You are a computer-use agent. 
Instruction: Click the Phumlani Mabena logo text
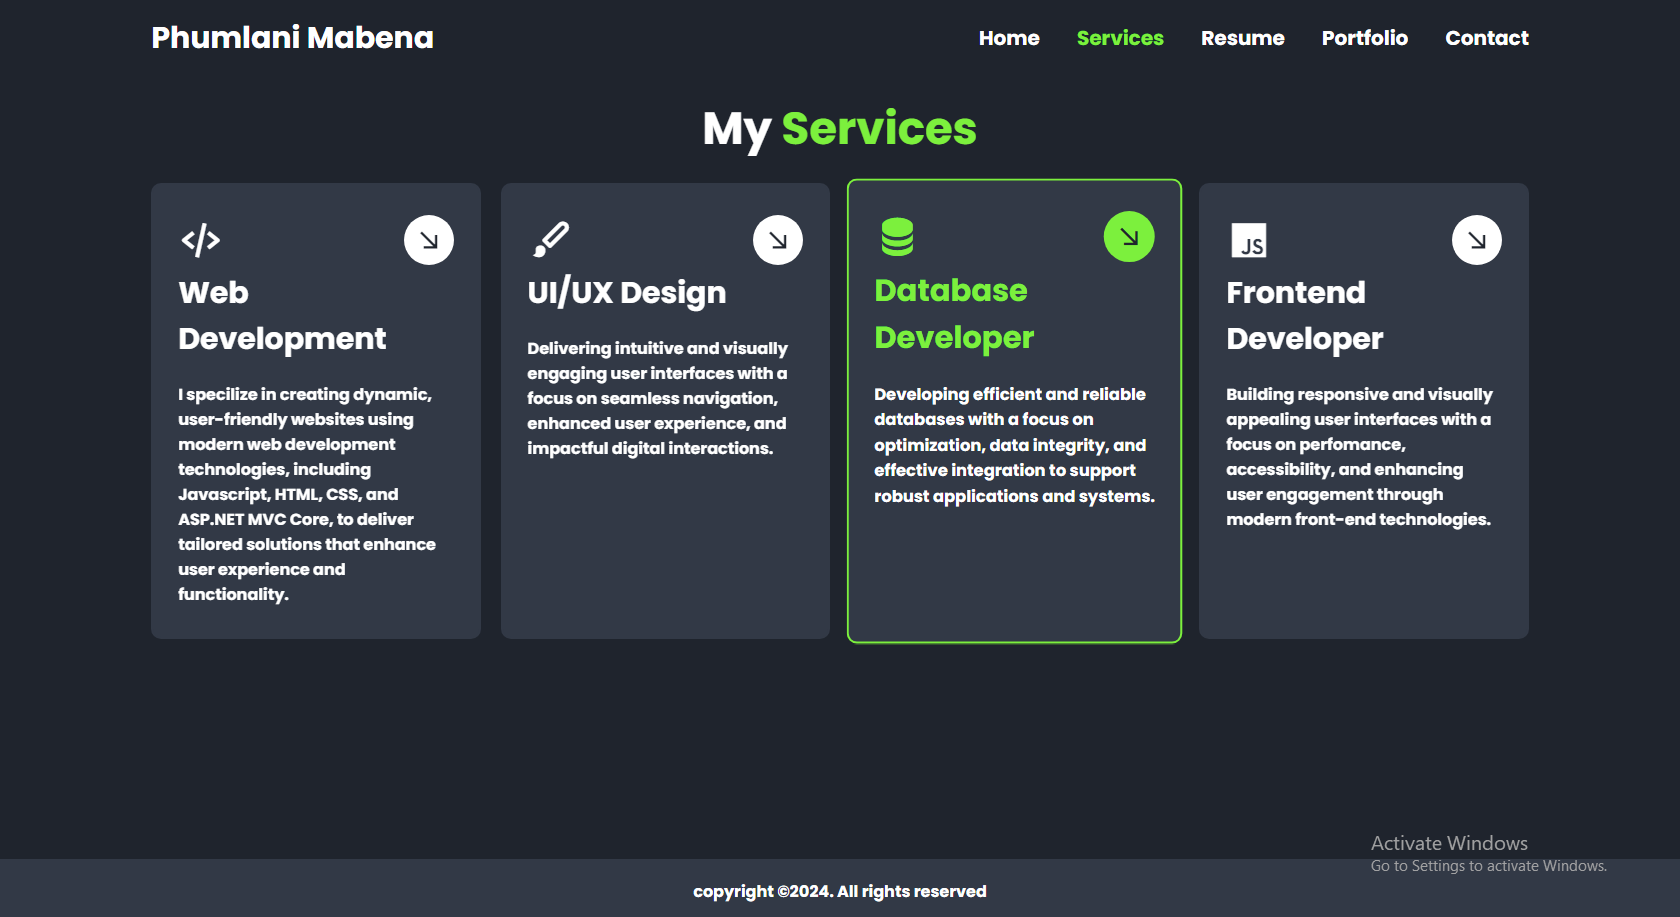point(293,38)
